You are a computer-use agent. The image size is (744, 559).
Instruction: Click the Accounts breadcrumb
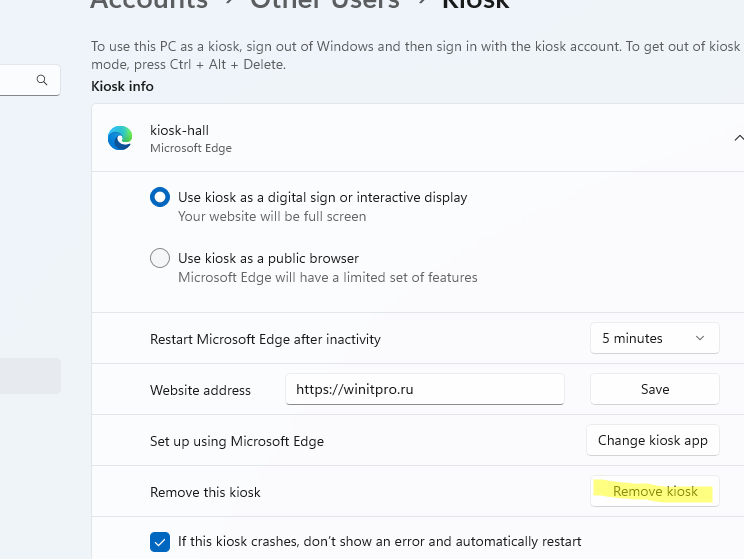(x=149, y=4)
